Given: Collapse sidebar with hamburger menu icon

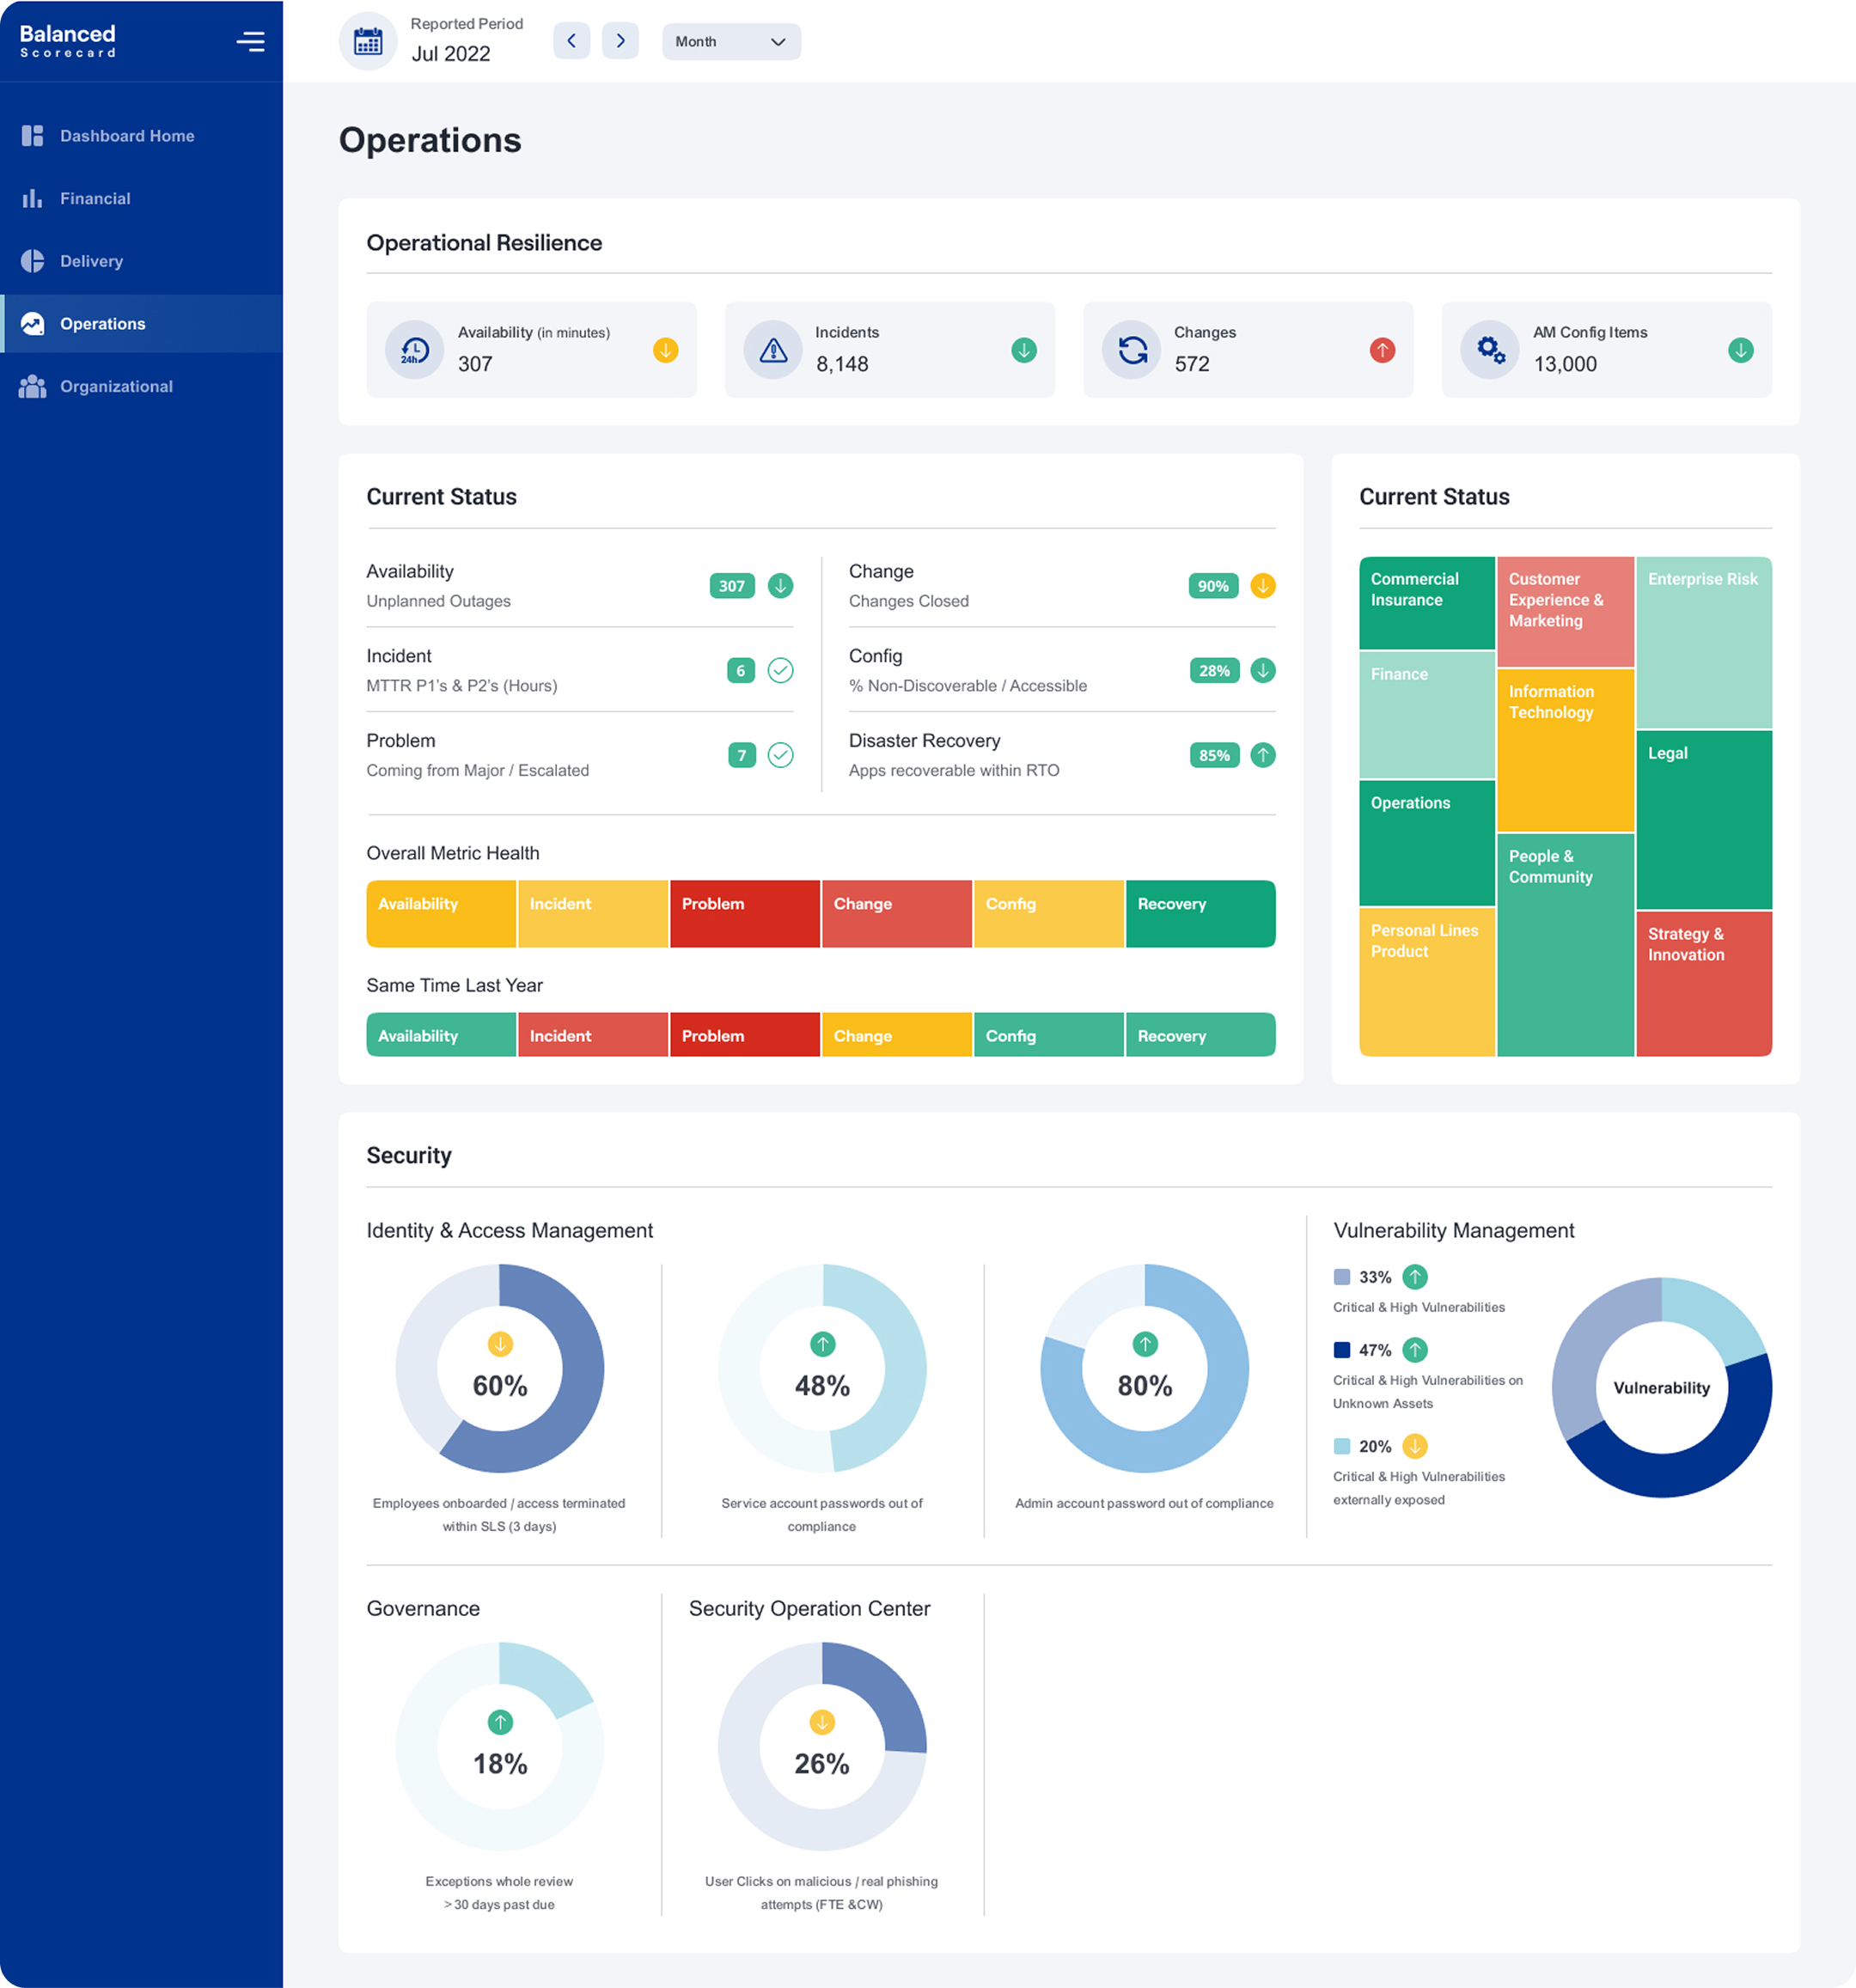Looking at the screenshot, I should (x=250, y=41).
